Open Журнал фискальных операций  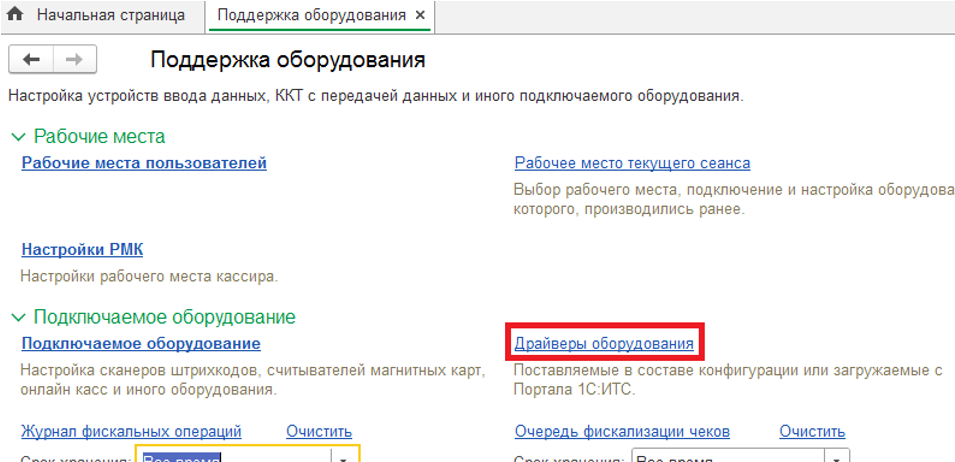point(131,432)
